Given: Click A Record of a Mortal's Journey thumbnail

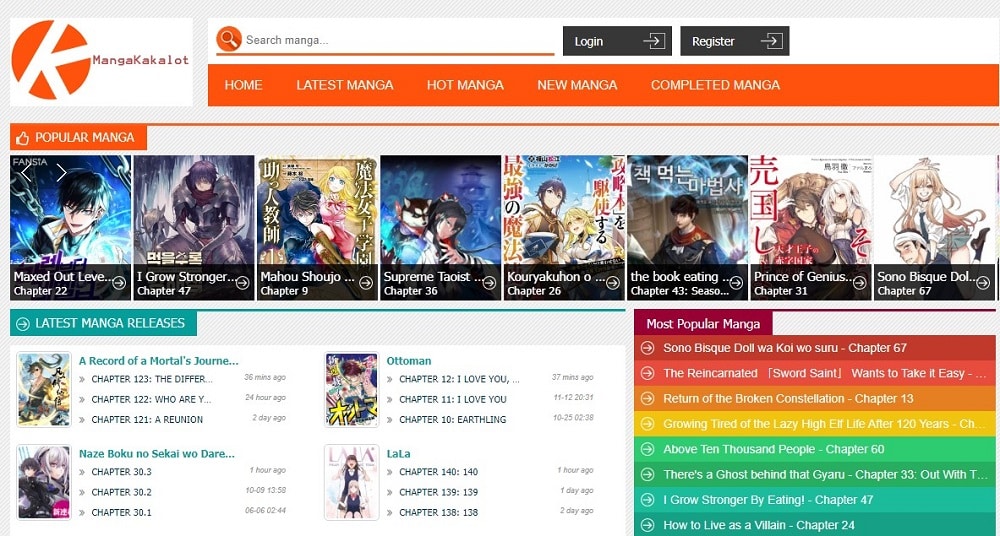Looking at the screenshot, I should [44, 389].
